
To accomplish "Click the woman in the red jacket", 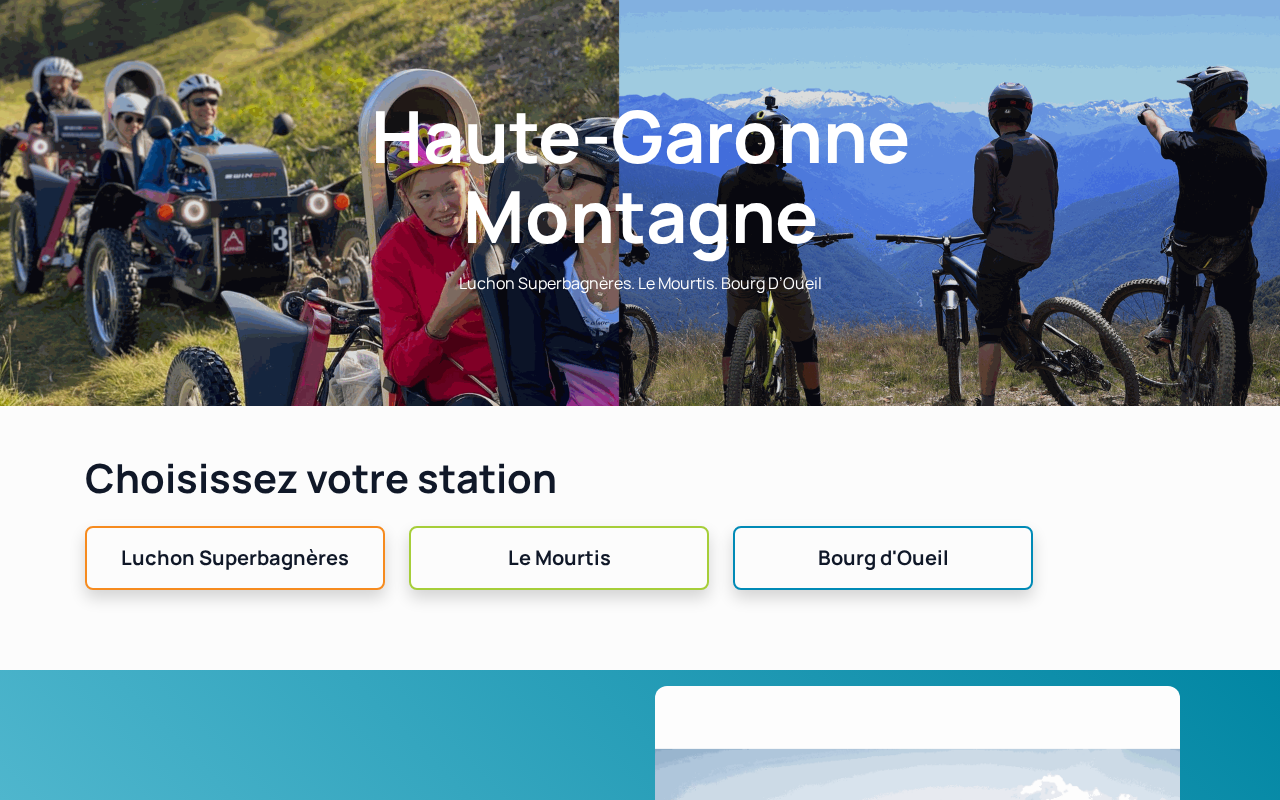I will click(425, 290).
